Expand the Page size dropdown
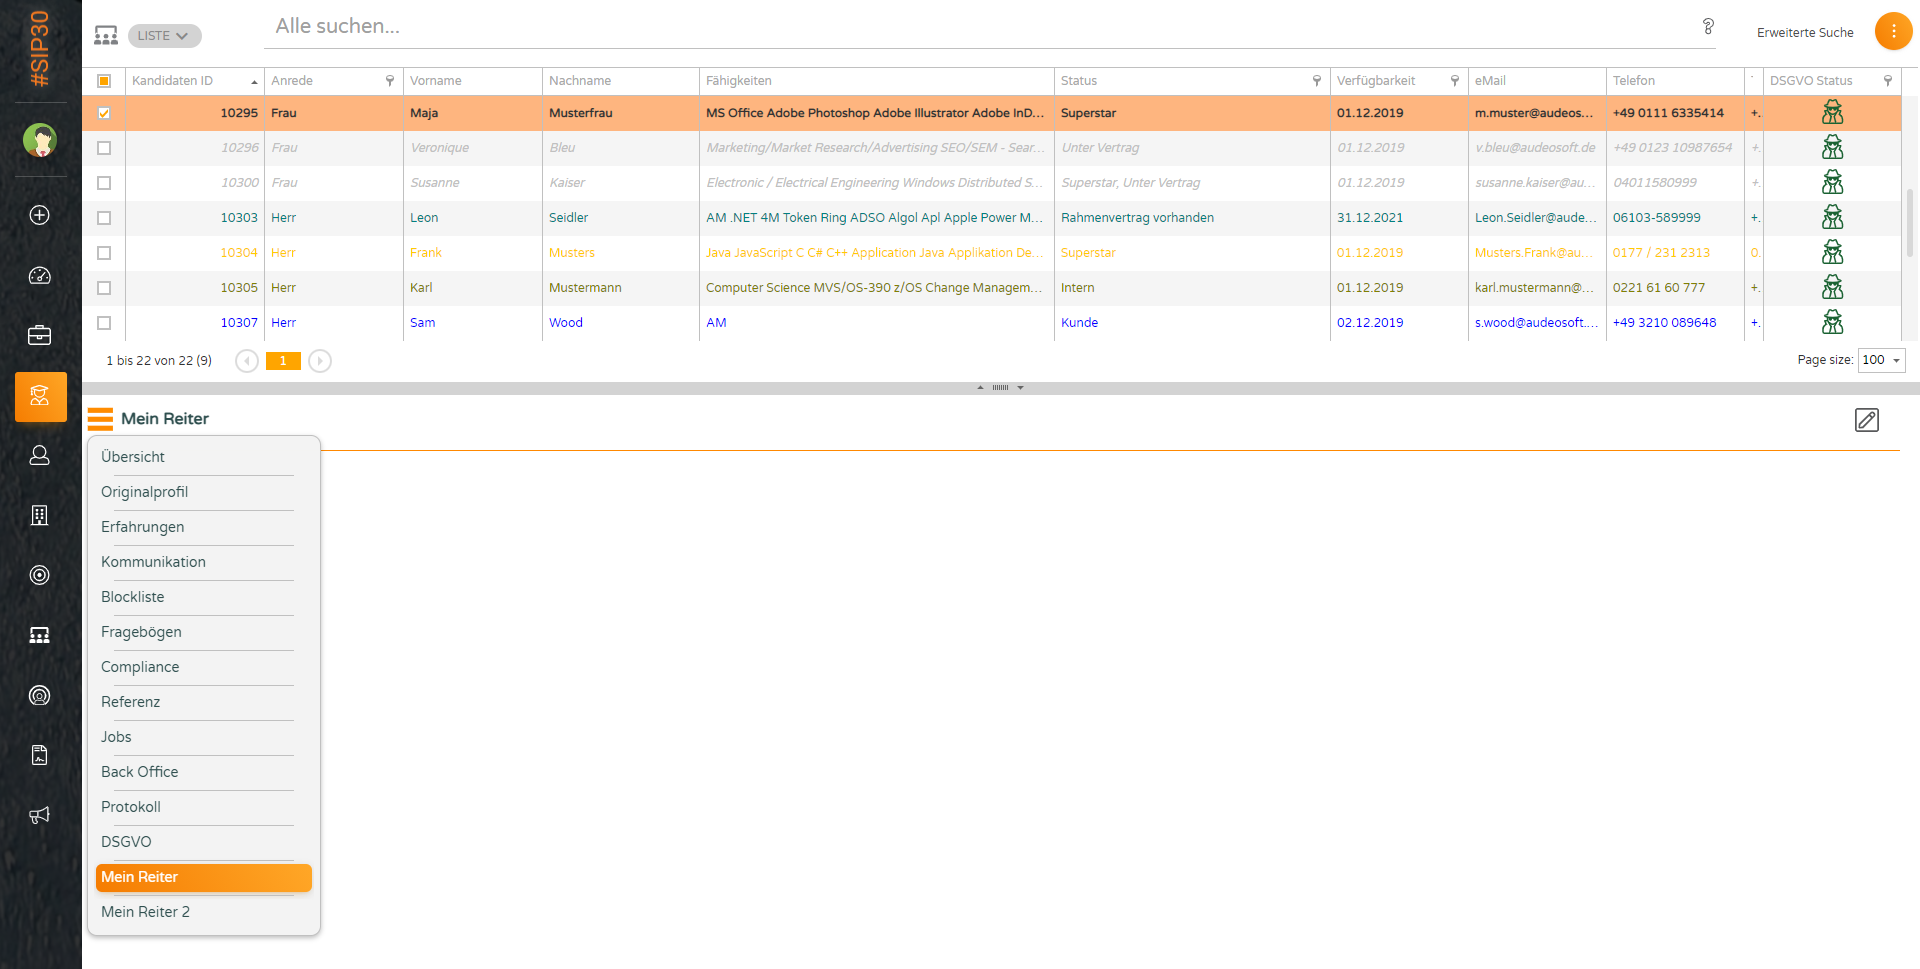Image resolution: width=1920 pixels, height=969 pixels. pyautogui.click(x=1881, y=360)
